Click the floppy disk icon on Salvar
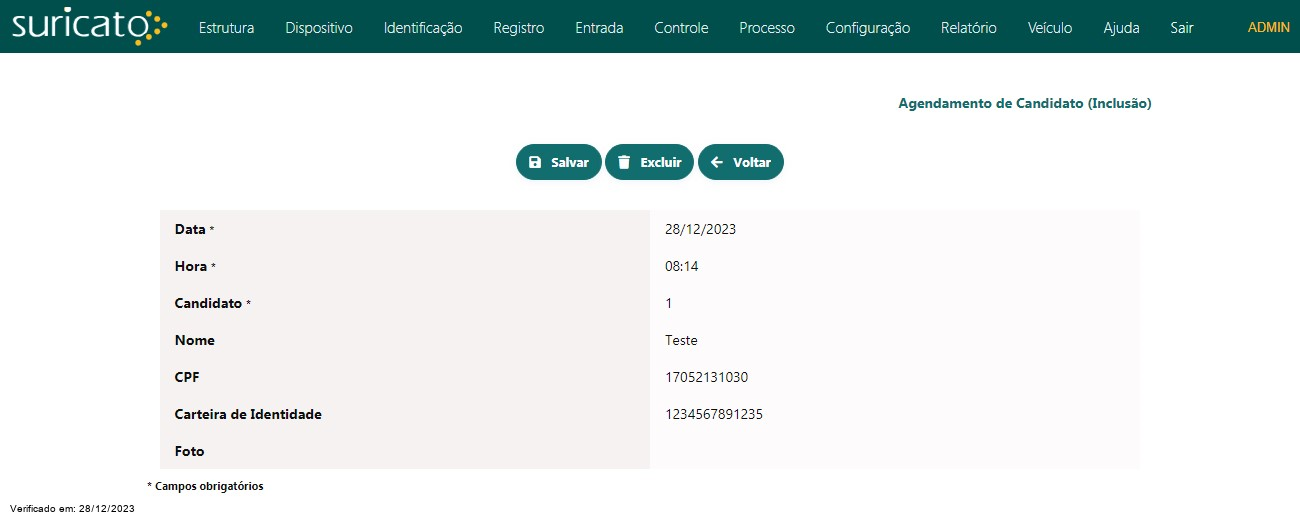 pos(535,162)
